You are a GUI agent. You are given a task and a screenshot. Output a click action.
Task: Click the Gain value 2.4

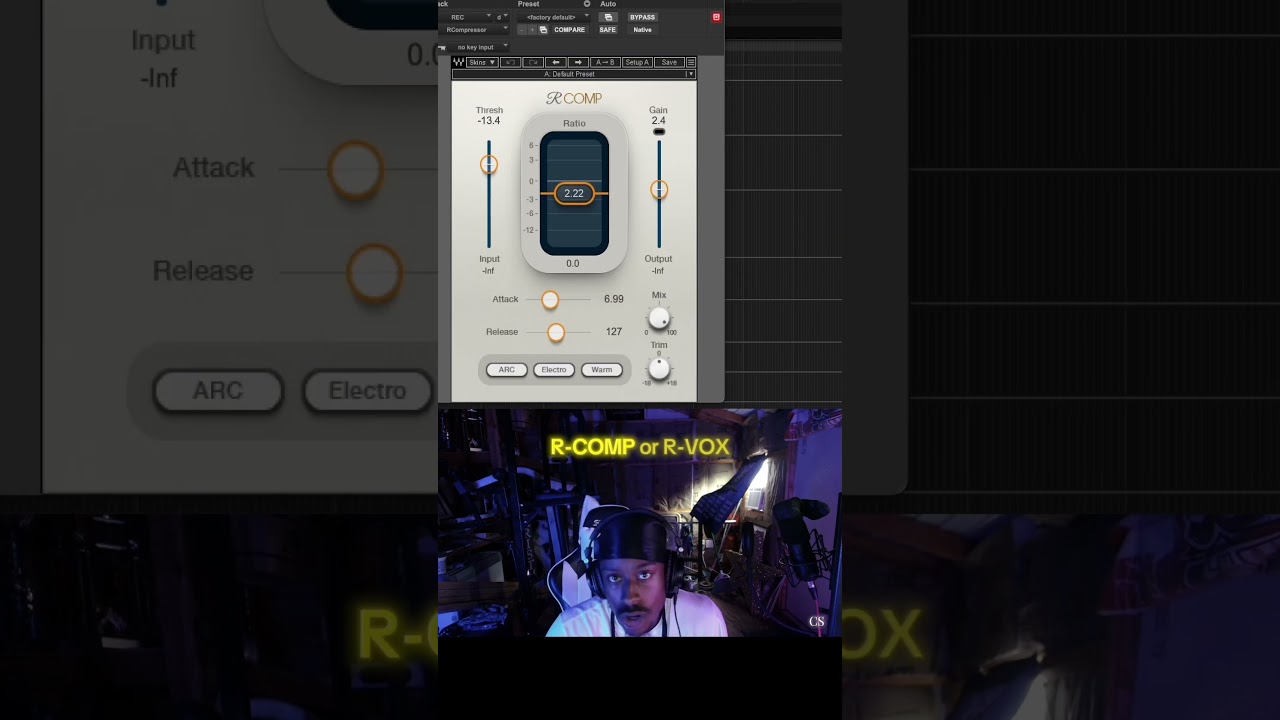point(658,121)
